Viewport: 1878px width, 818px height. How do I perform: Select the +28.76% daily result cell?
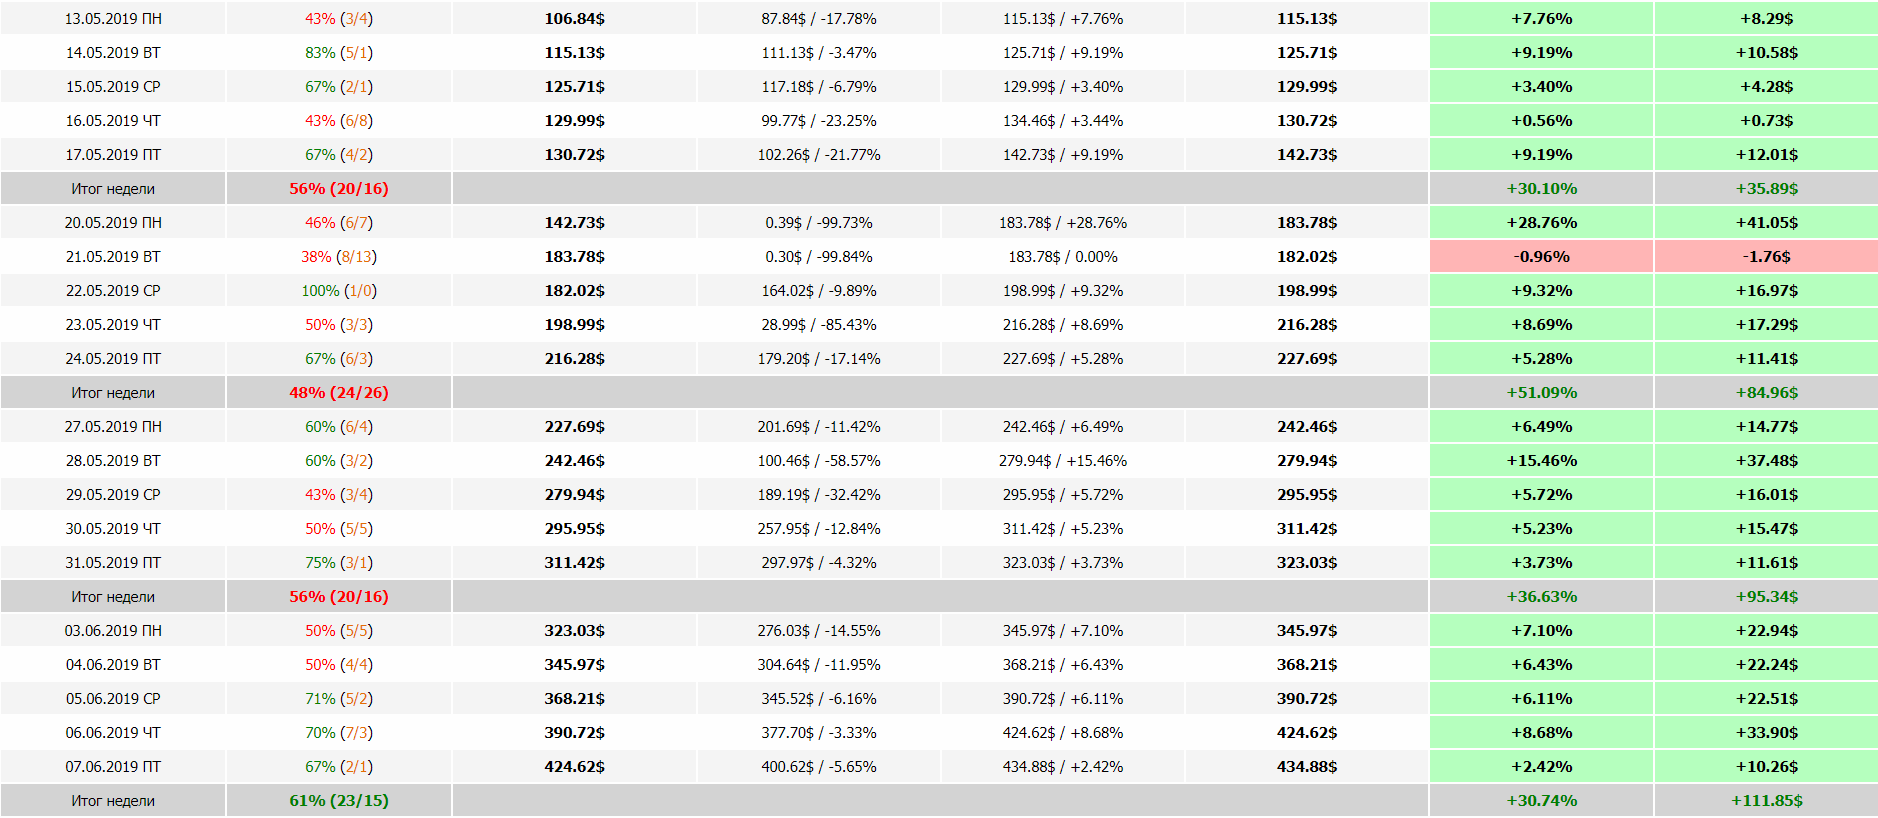point(1541,223)
